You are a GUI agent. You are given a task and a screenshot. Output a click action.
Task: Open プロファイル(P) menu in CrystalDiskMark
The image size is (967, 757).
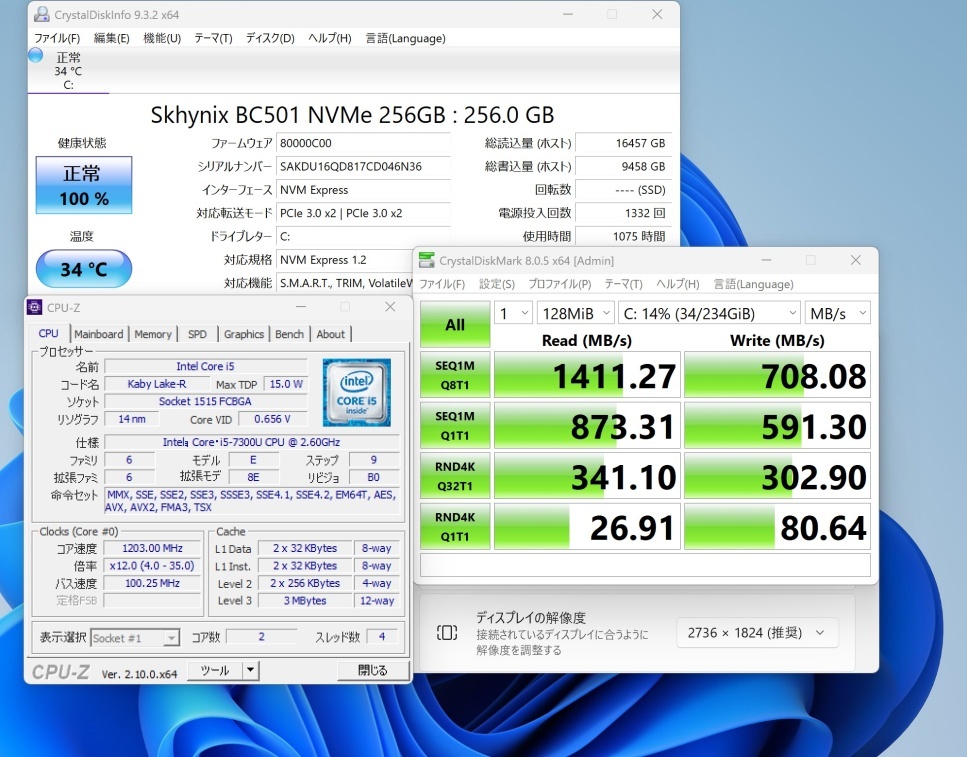point(559,284)
